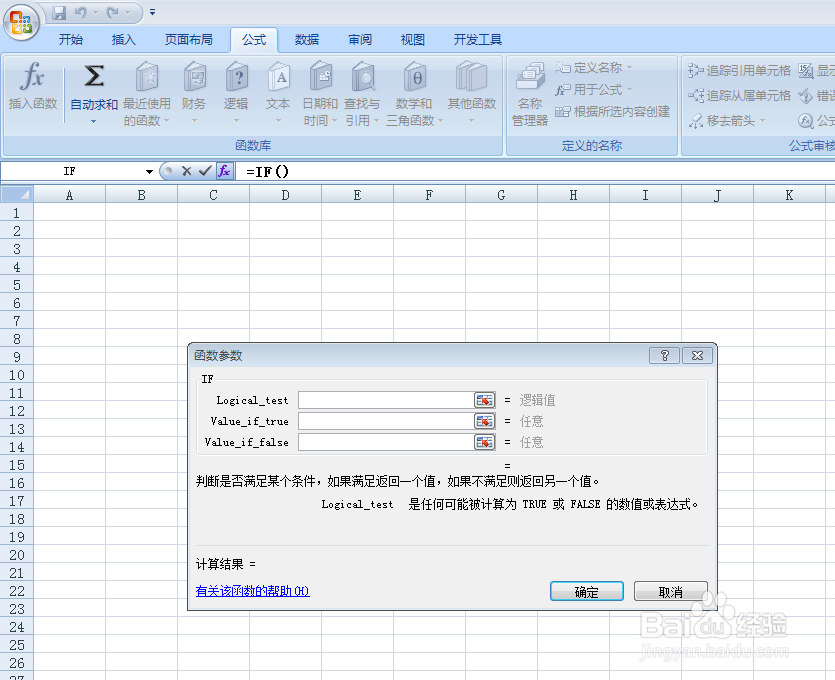Click the cancel X icon in formula bar

[x=186, y=171]
